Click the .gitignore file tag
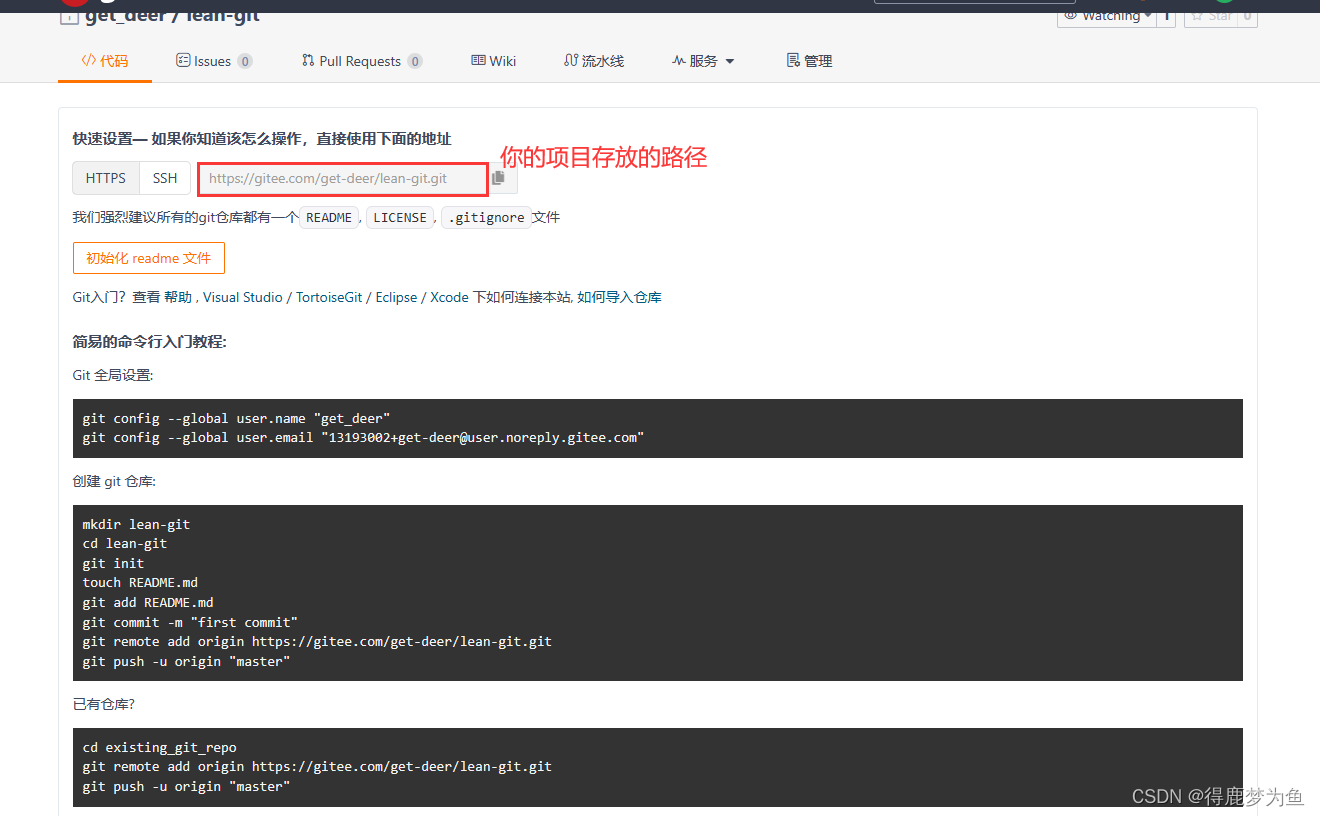This screenshot has height=816, width=1320. point(486,217)
